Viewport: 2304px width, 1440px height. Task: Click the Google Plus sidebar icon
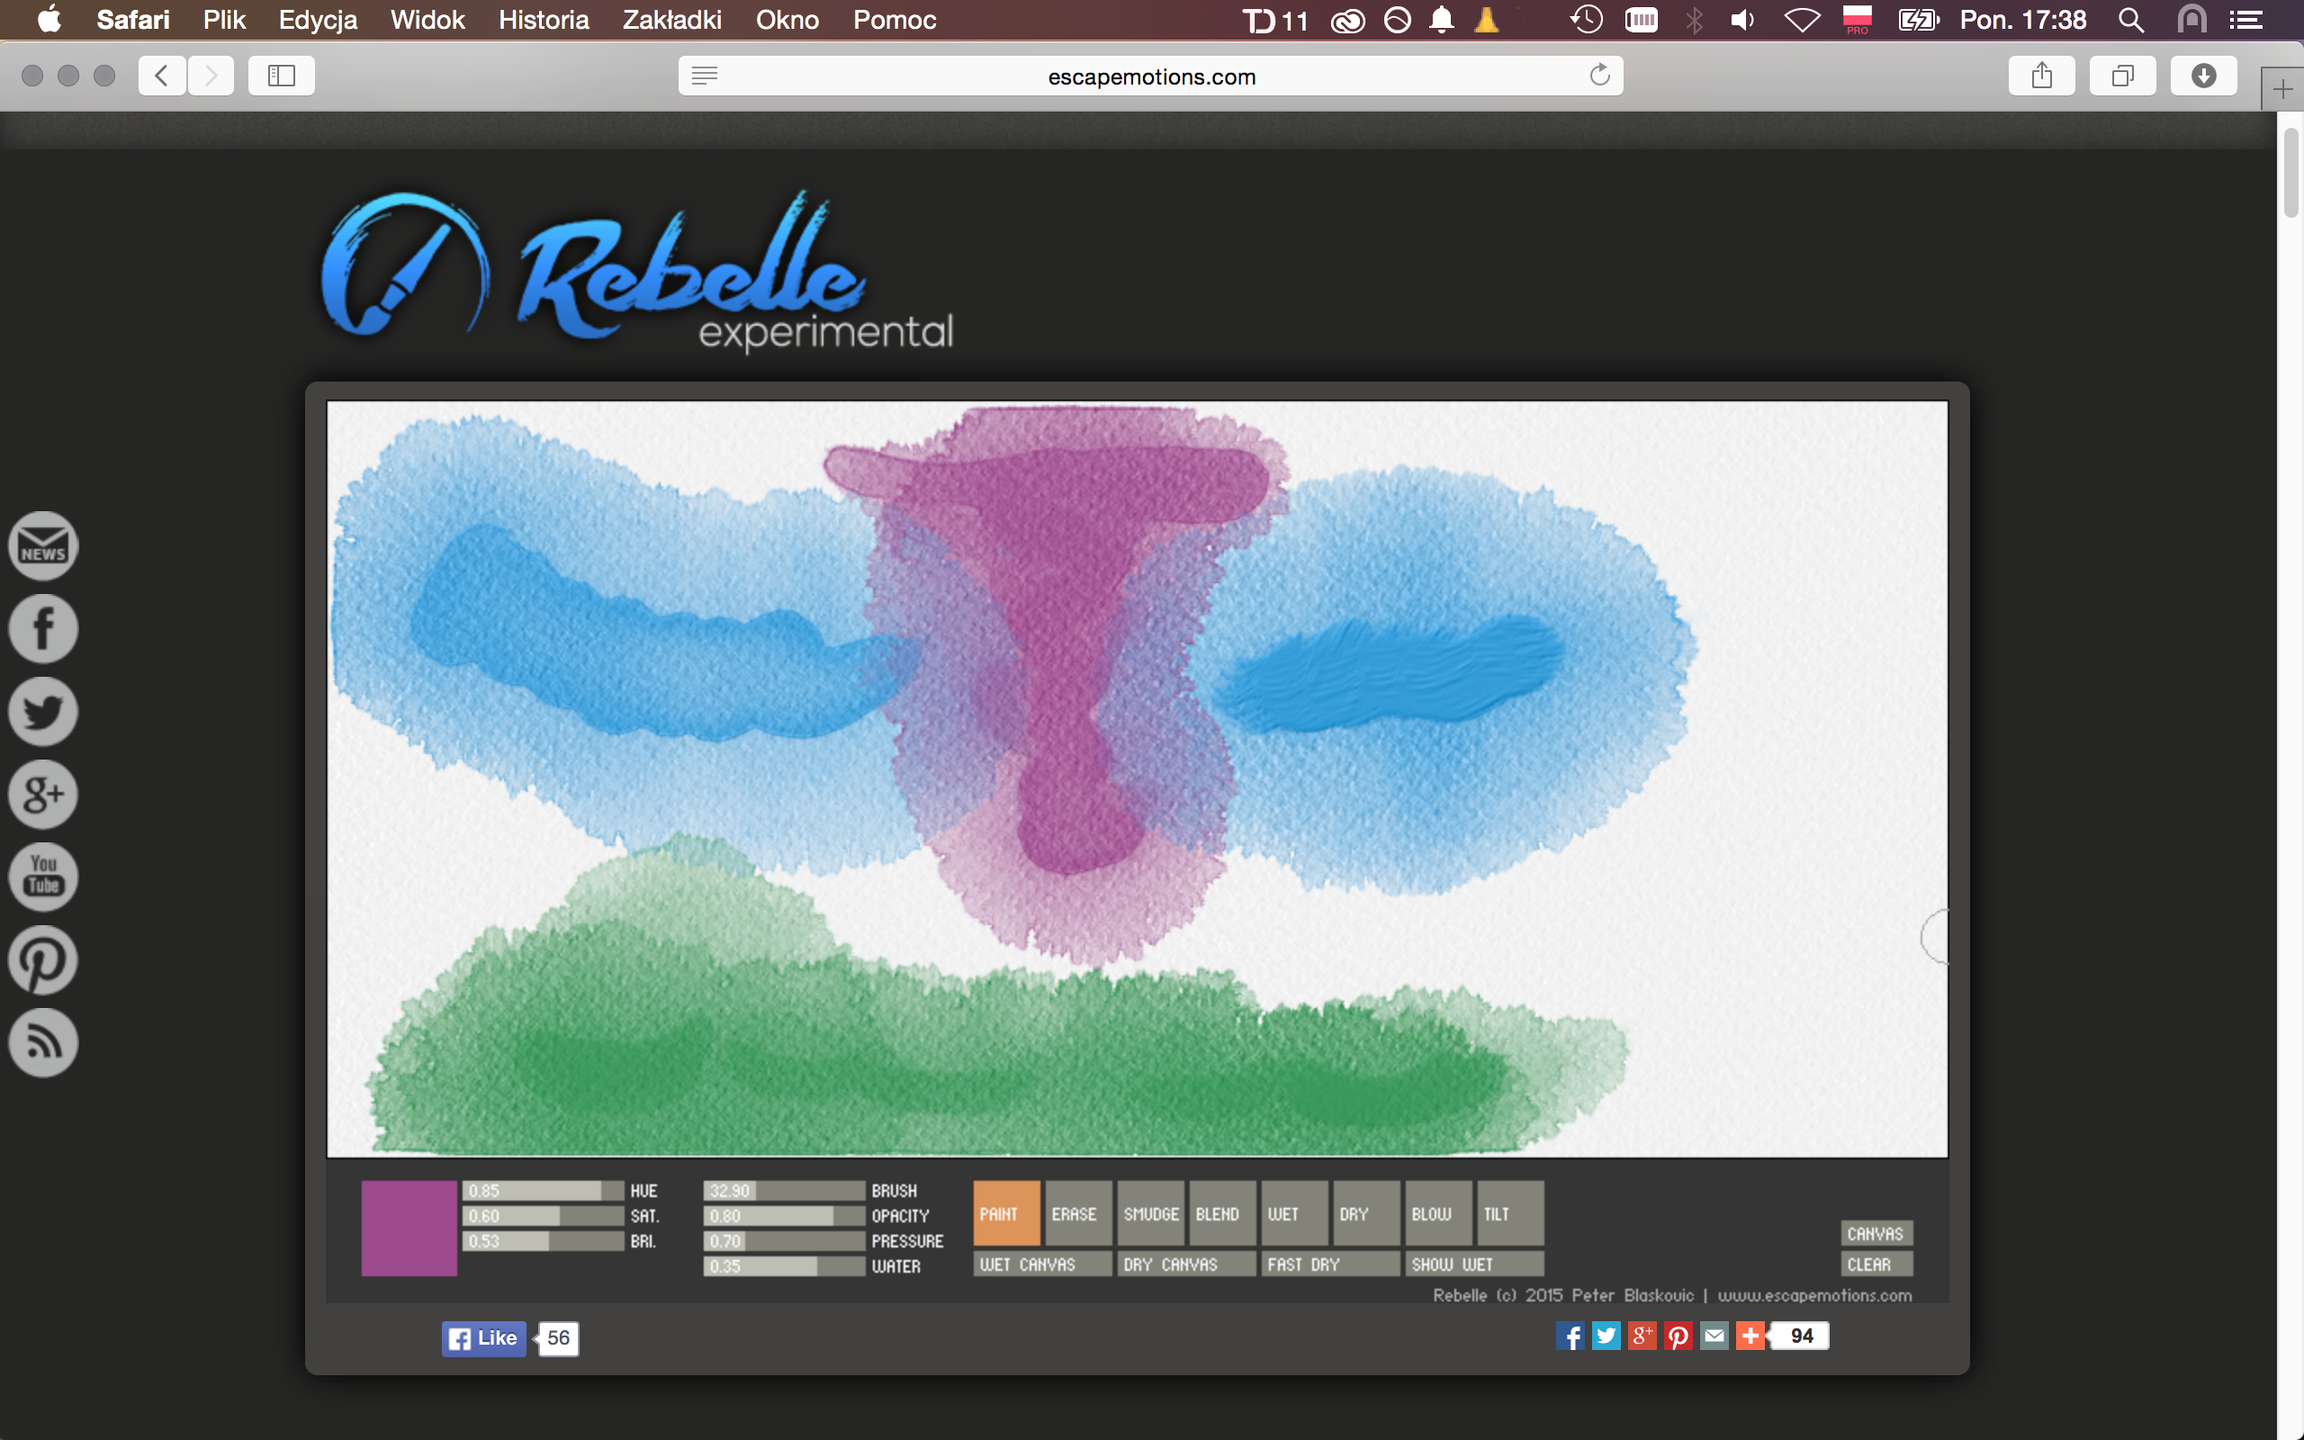point(43,795)
